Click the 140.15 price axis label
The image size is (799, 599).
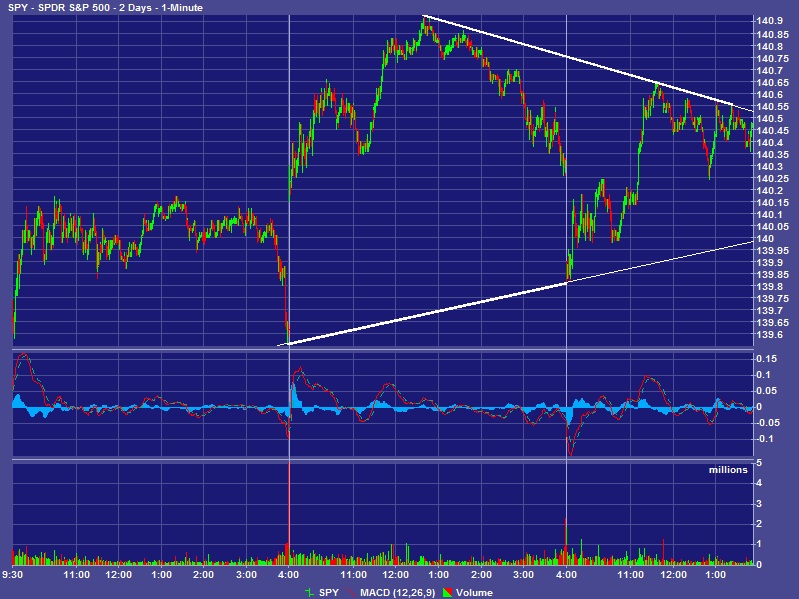coord(773,203)
